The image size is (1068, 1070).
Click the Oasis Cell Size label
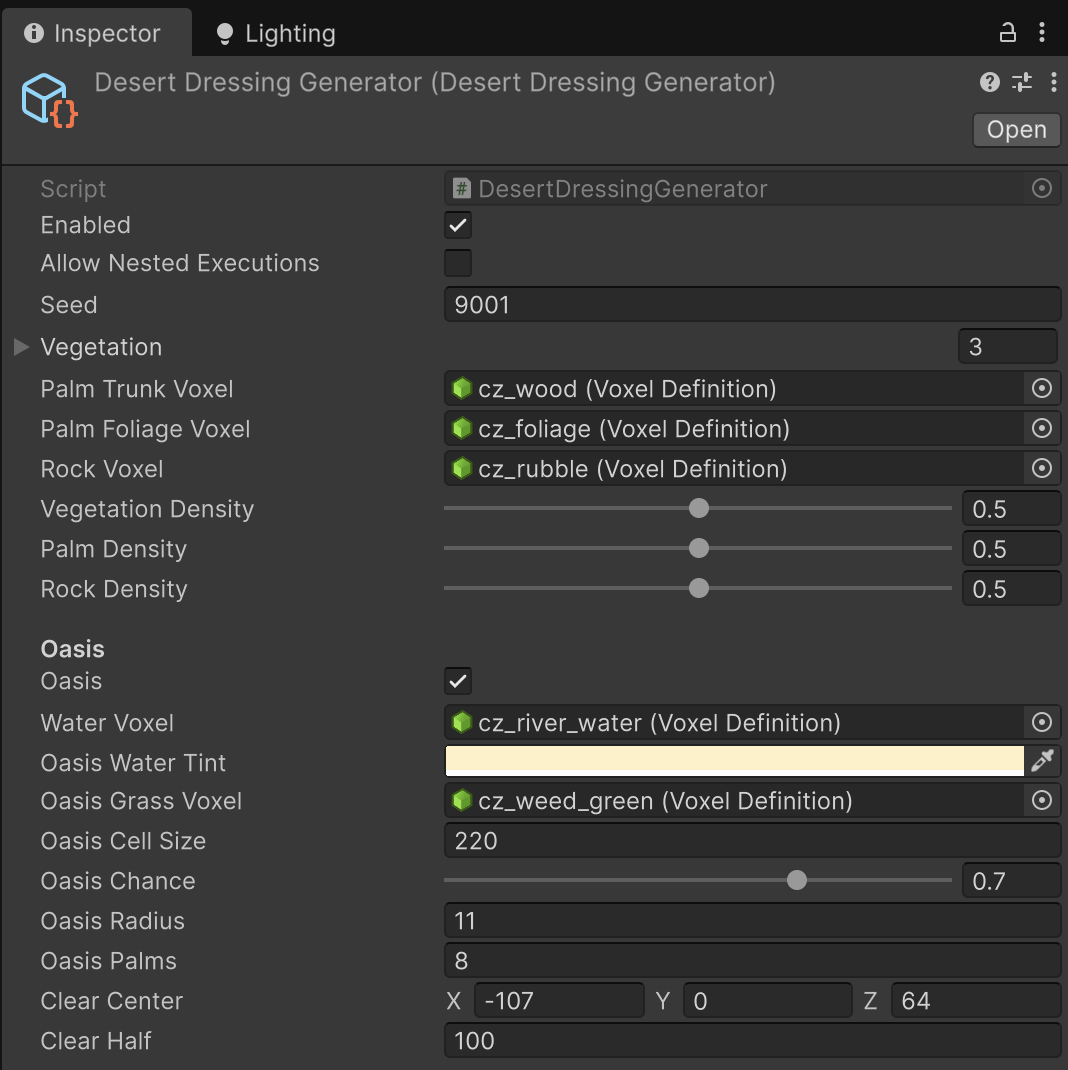coord(123,840)
